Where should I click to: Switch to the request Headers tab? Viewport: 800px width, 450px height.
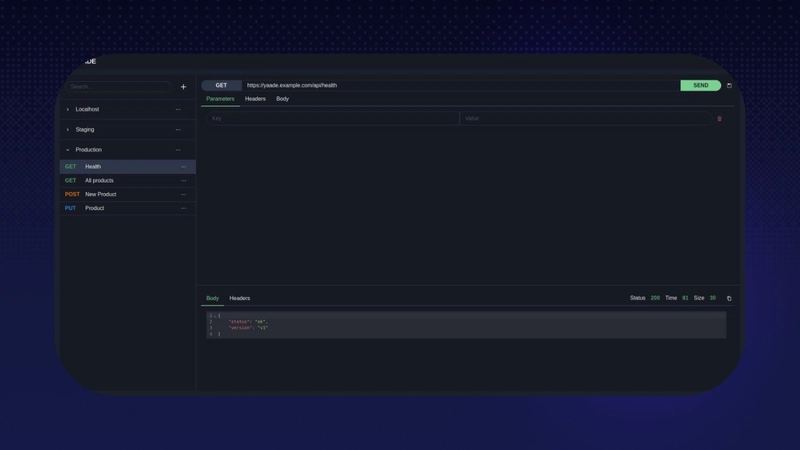[x=255, y=99]
